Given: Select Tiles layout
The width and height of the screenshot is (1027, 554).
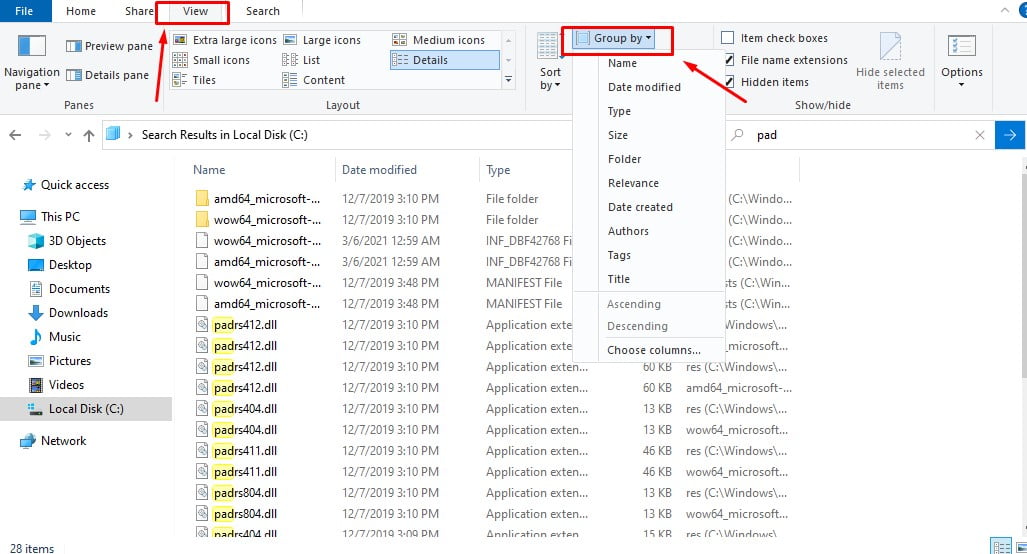Looking at the screenshot, I should point(194,80).
